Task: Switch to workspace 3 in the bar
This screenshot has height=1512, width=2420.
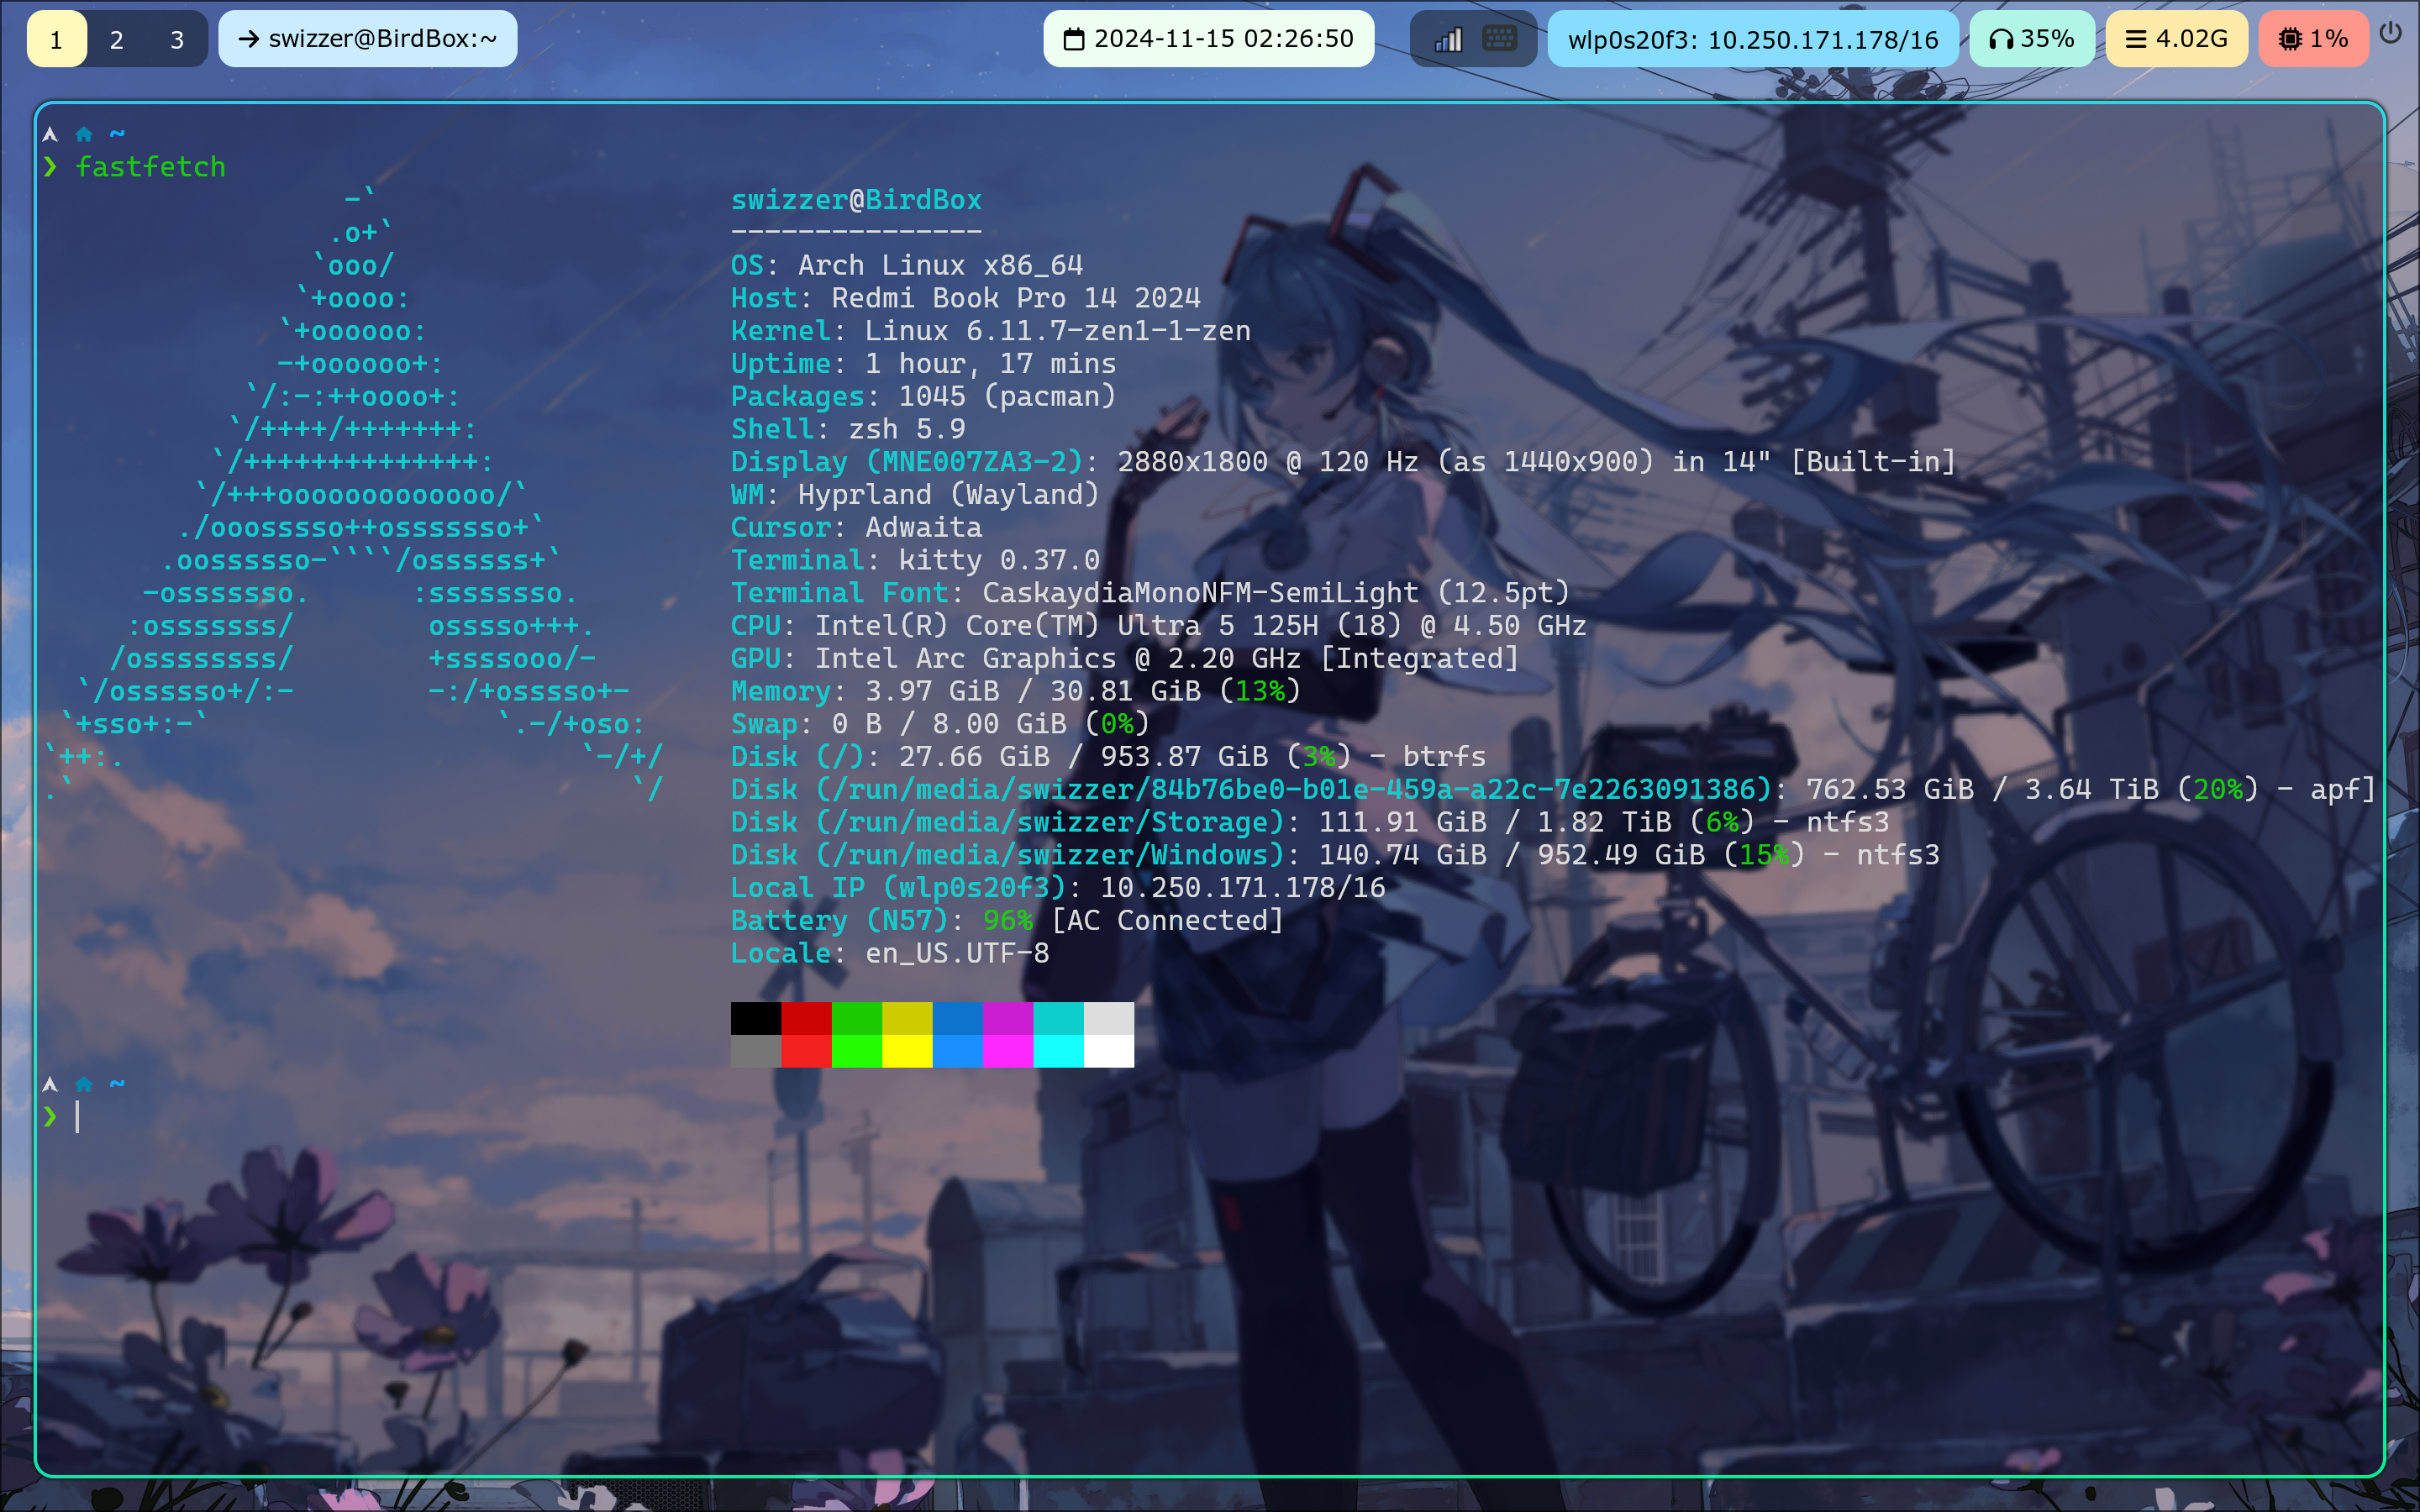Action: [177, 39]
